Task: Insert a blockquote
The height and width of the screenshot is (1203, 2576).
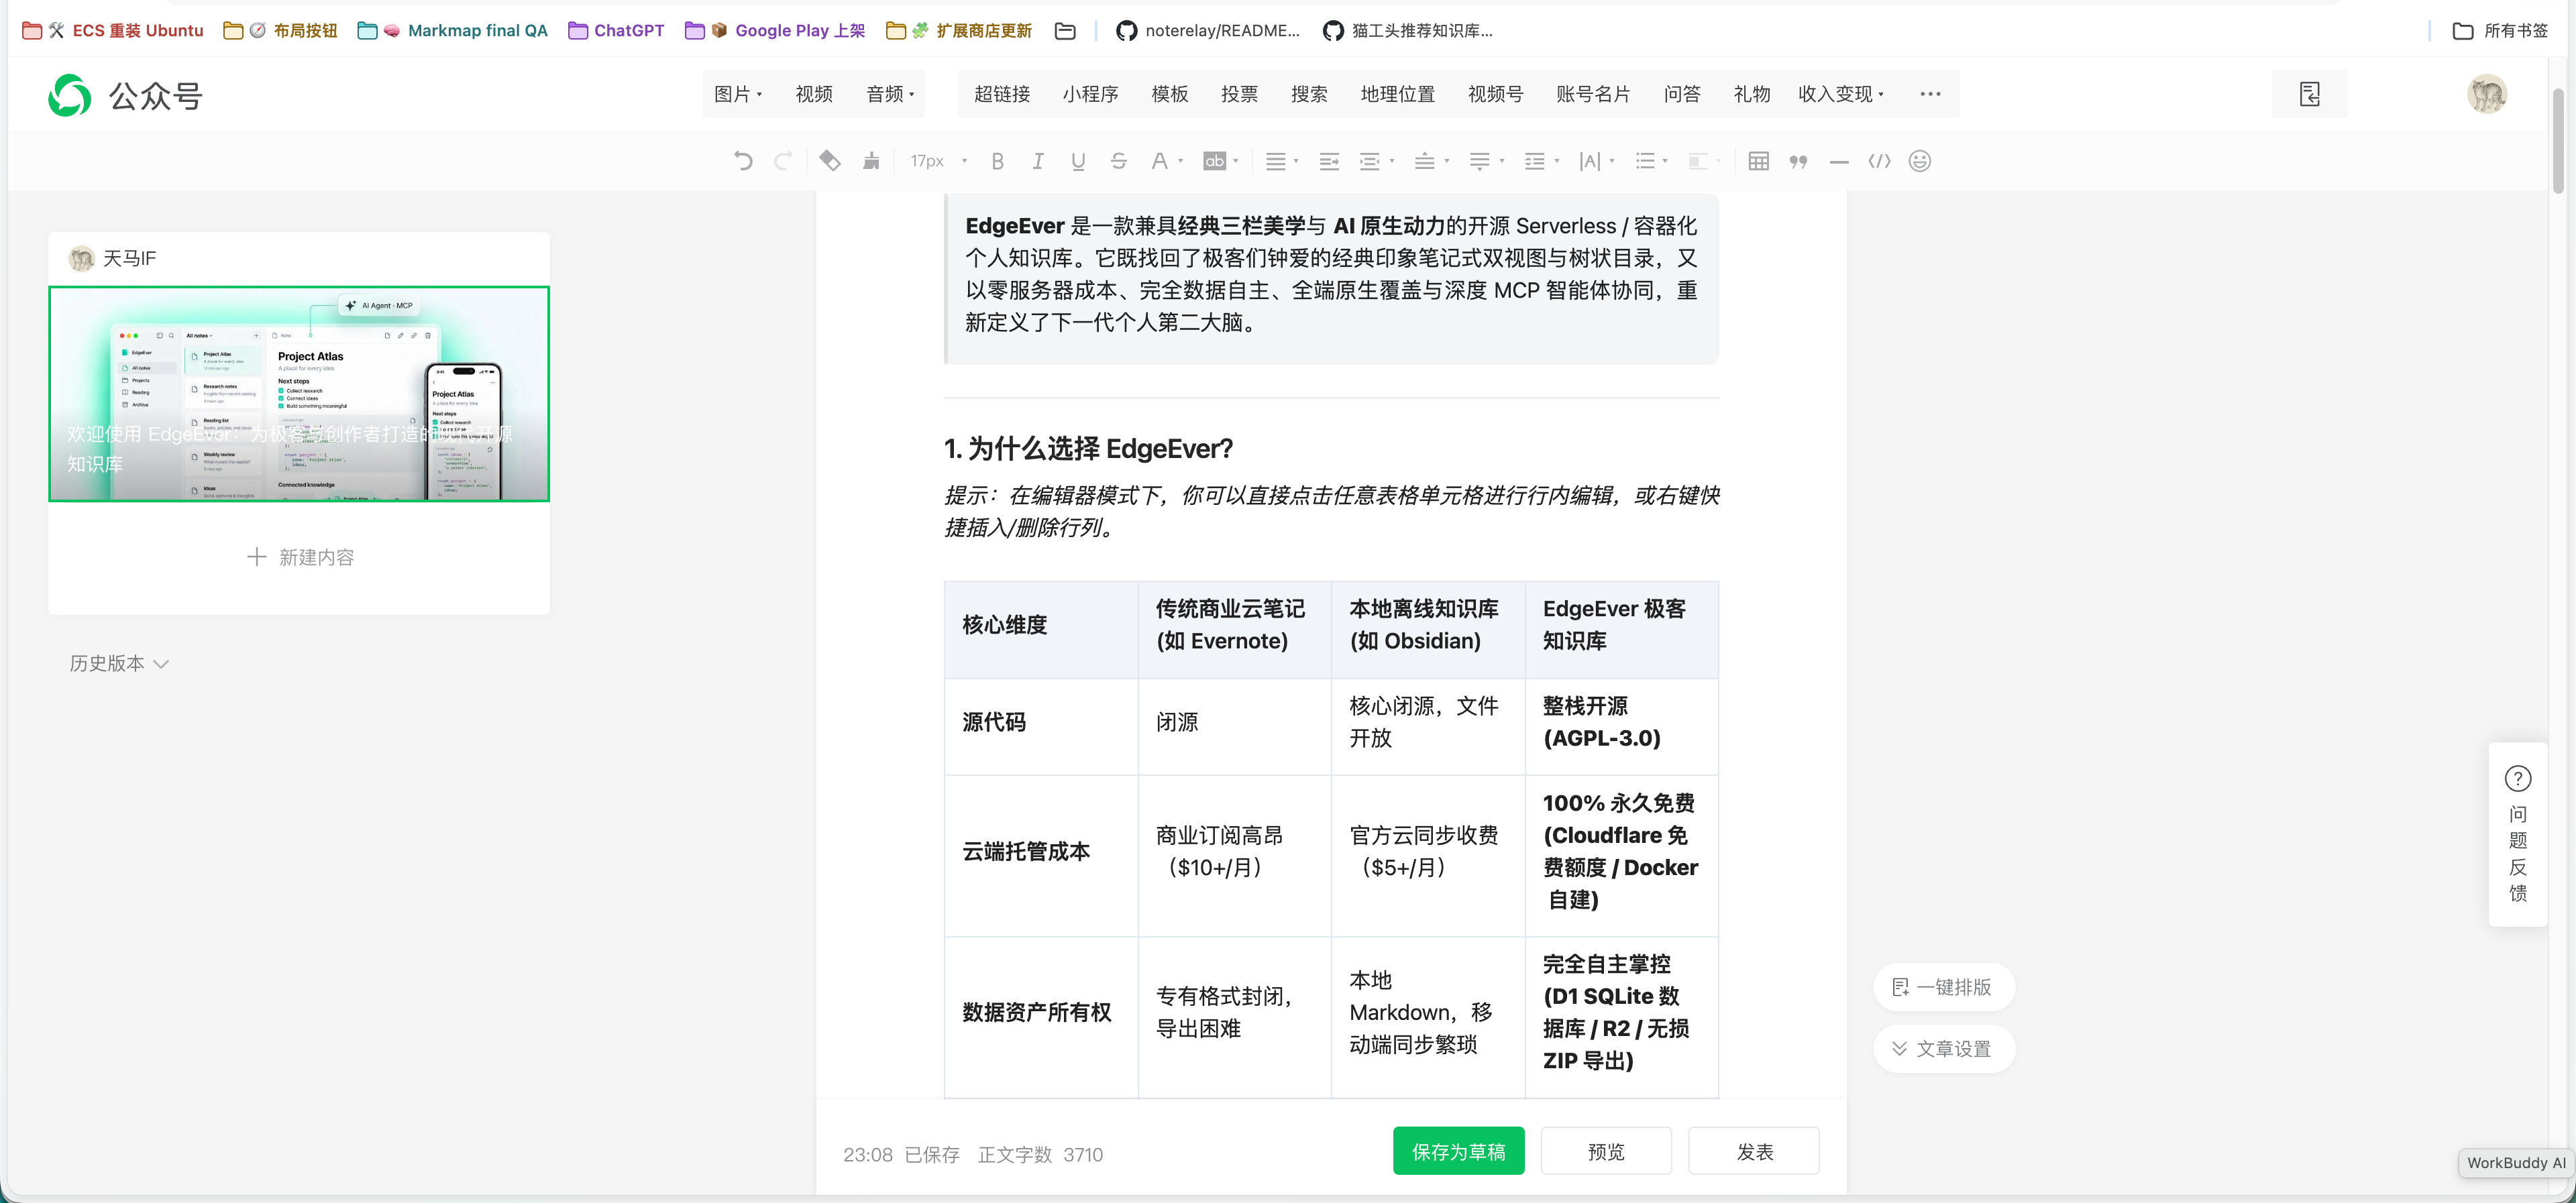Action: 1799,161
